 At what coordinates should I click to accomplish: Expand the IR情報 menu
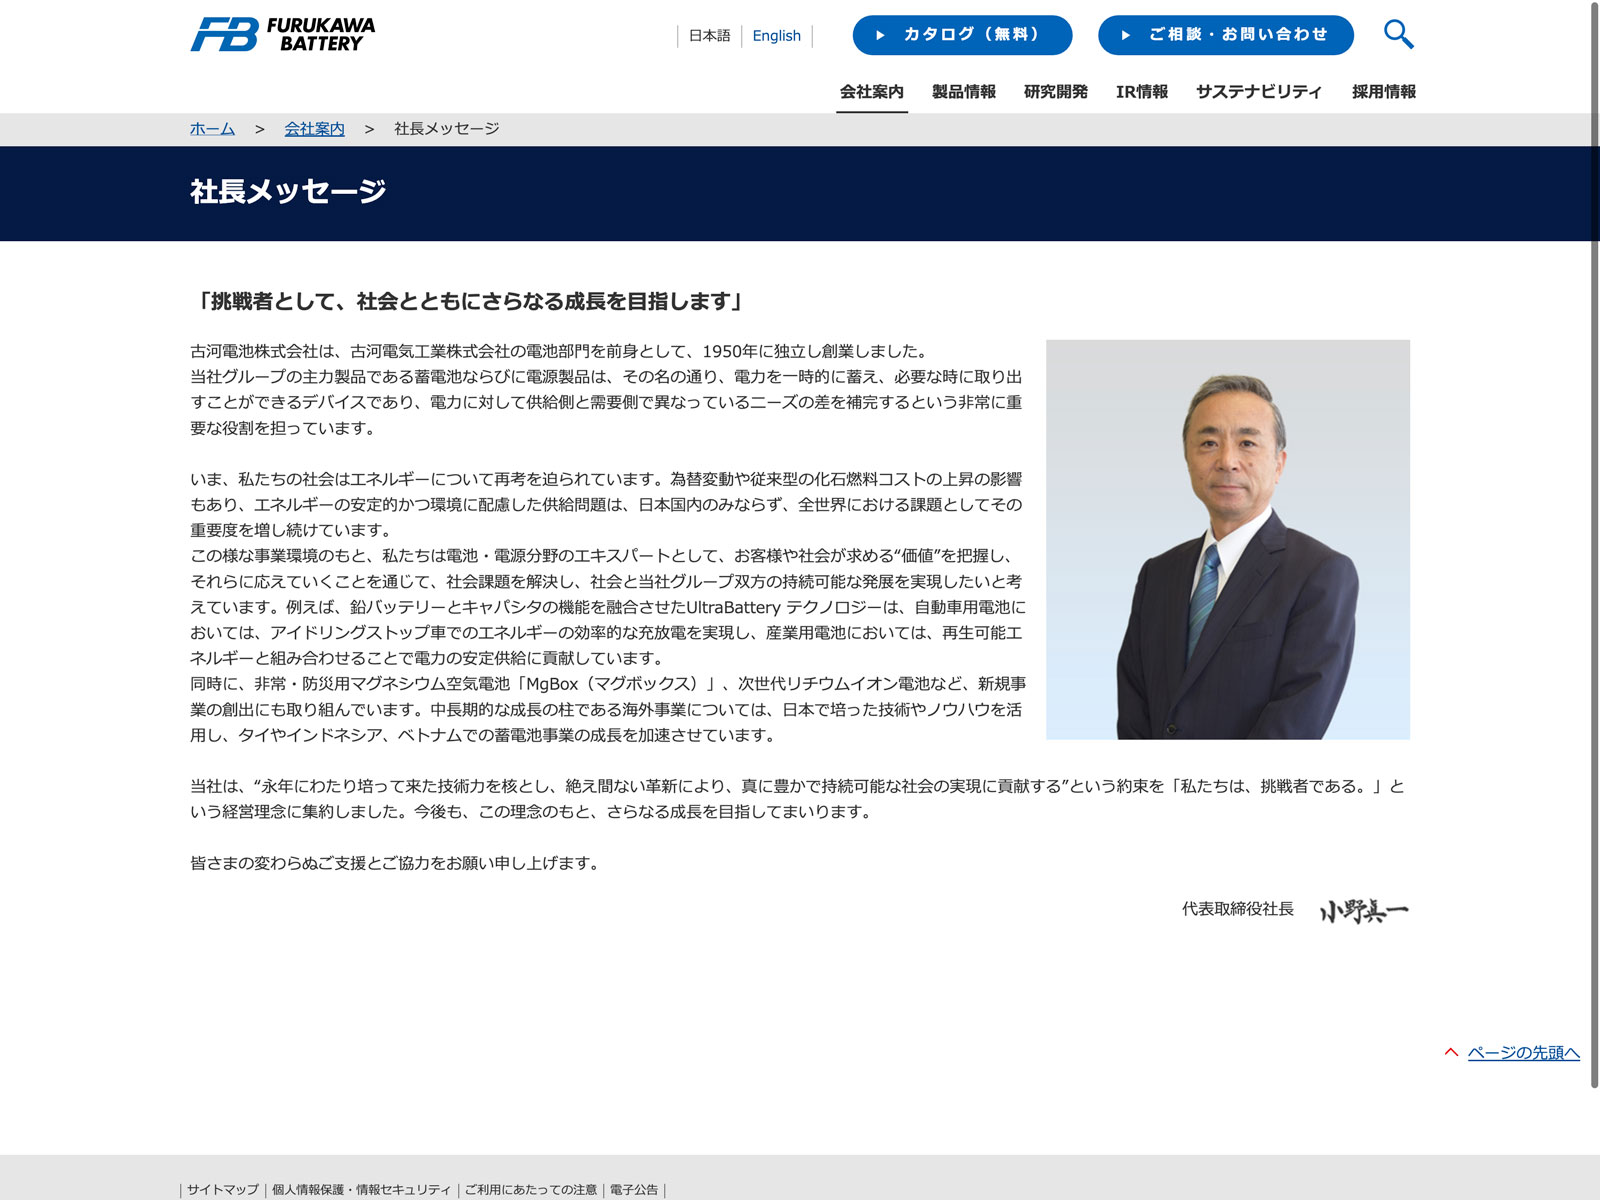click(1141, 92)
